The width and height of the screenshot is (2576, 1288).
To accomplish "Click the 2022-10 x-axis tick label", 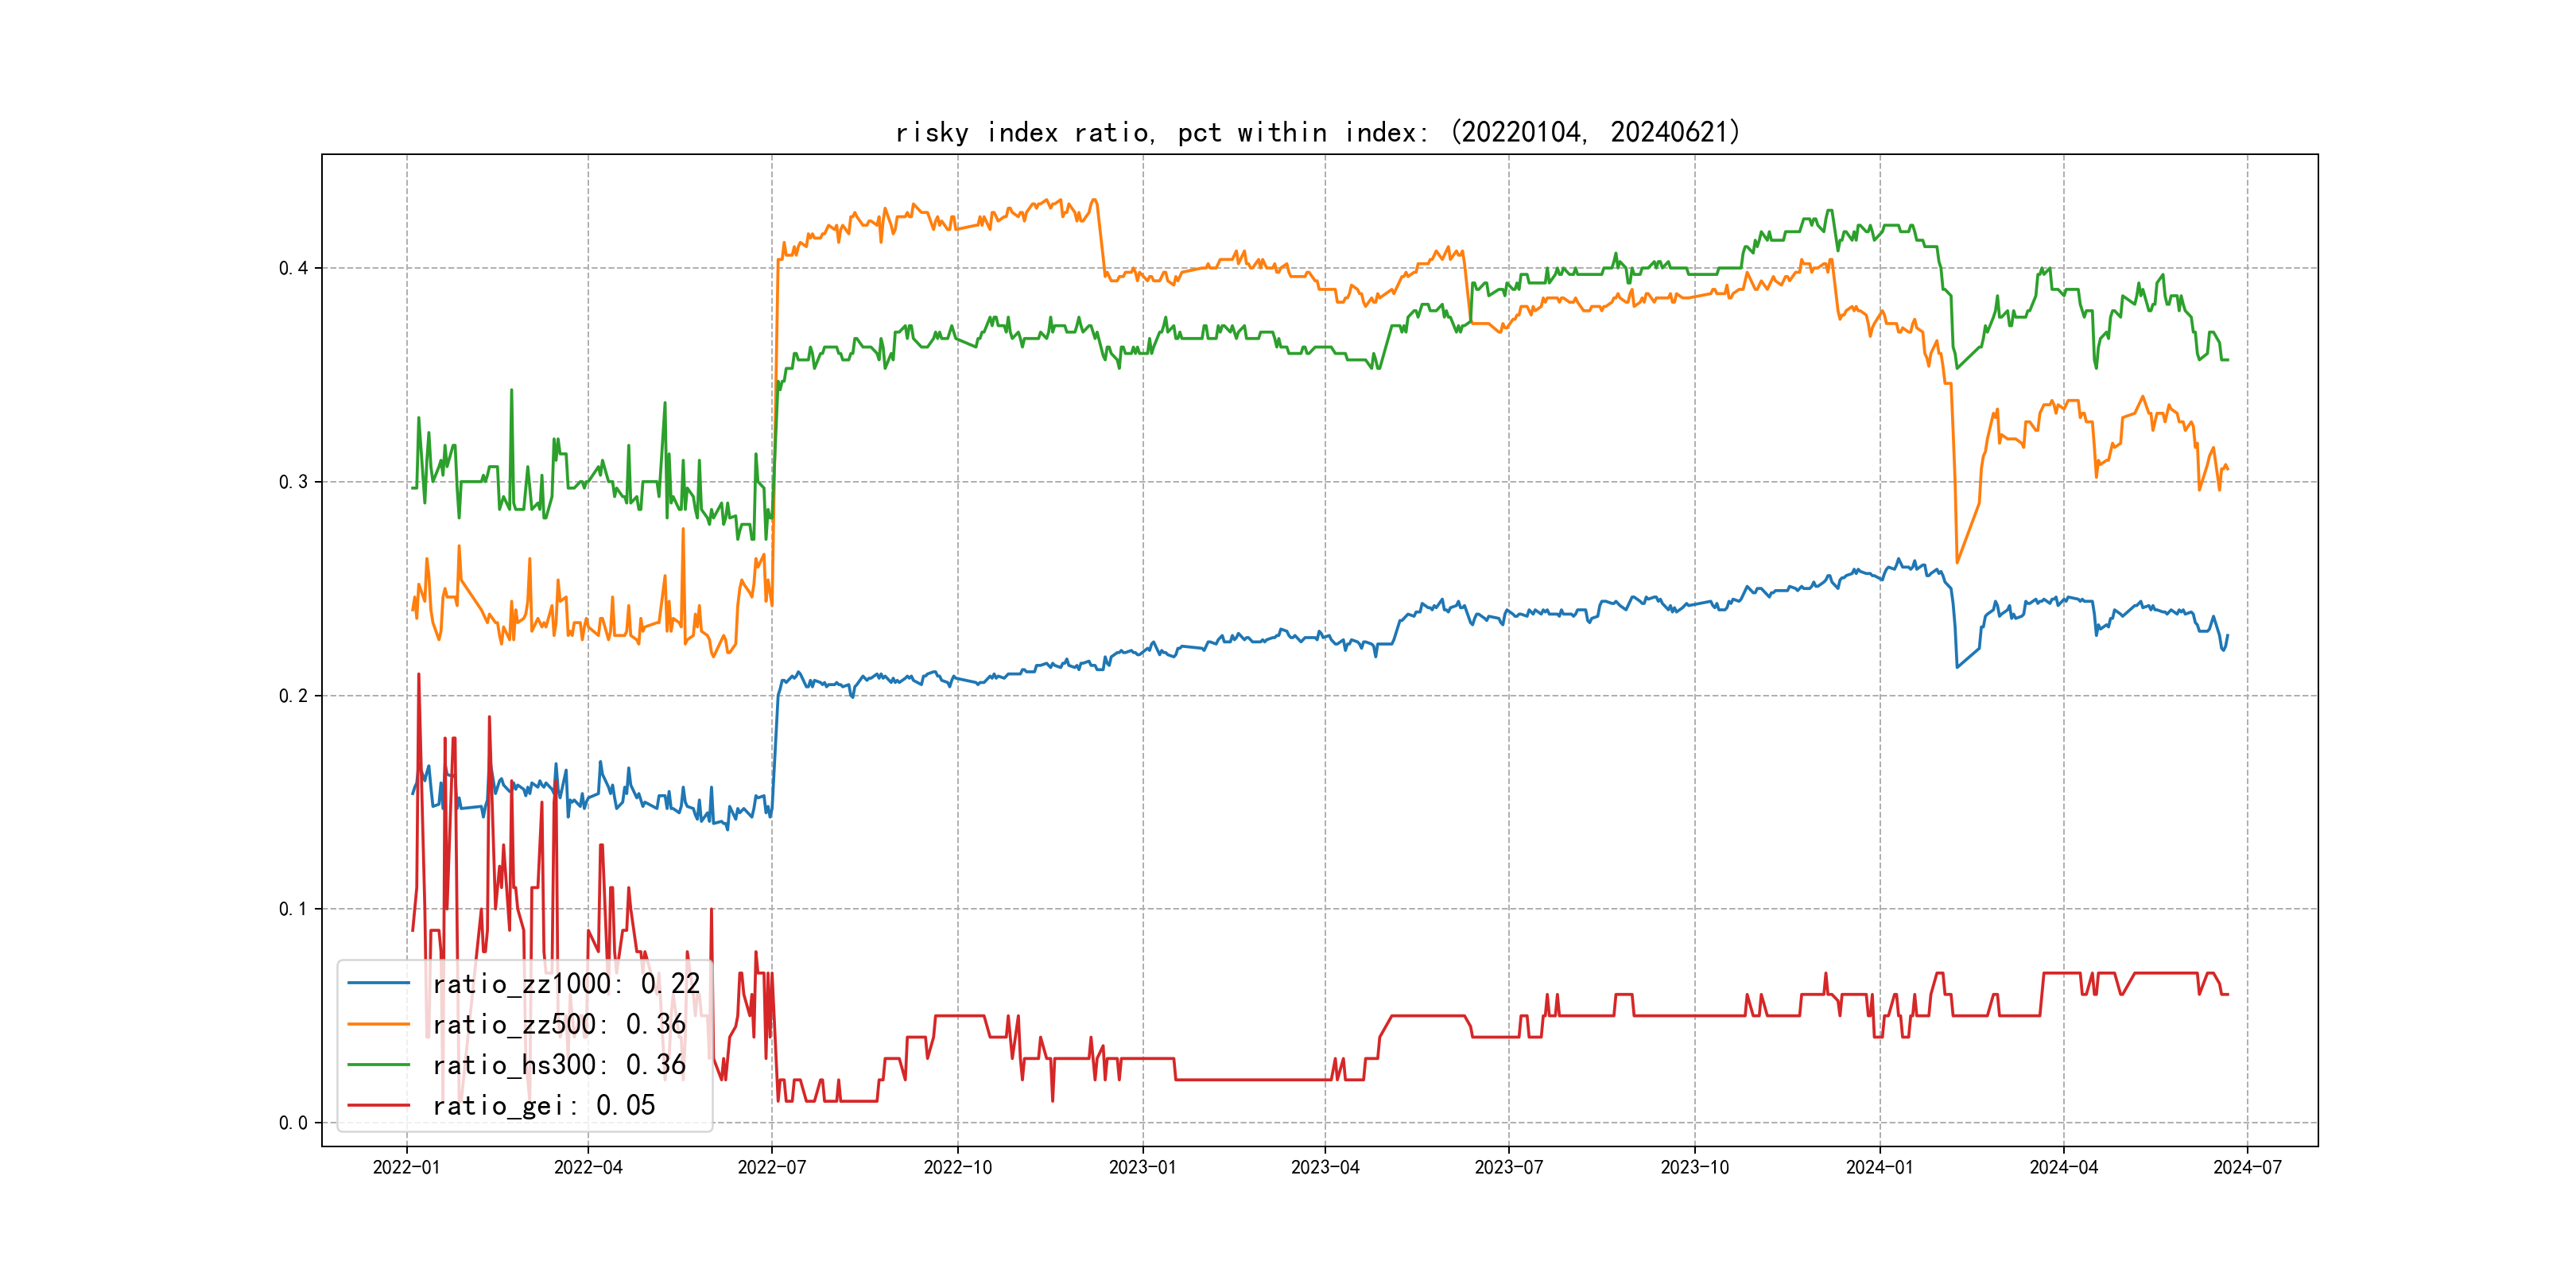I will pyautogui.click(x=957, y=1167).
